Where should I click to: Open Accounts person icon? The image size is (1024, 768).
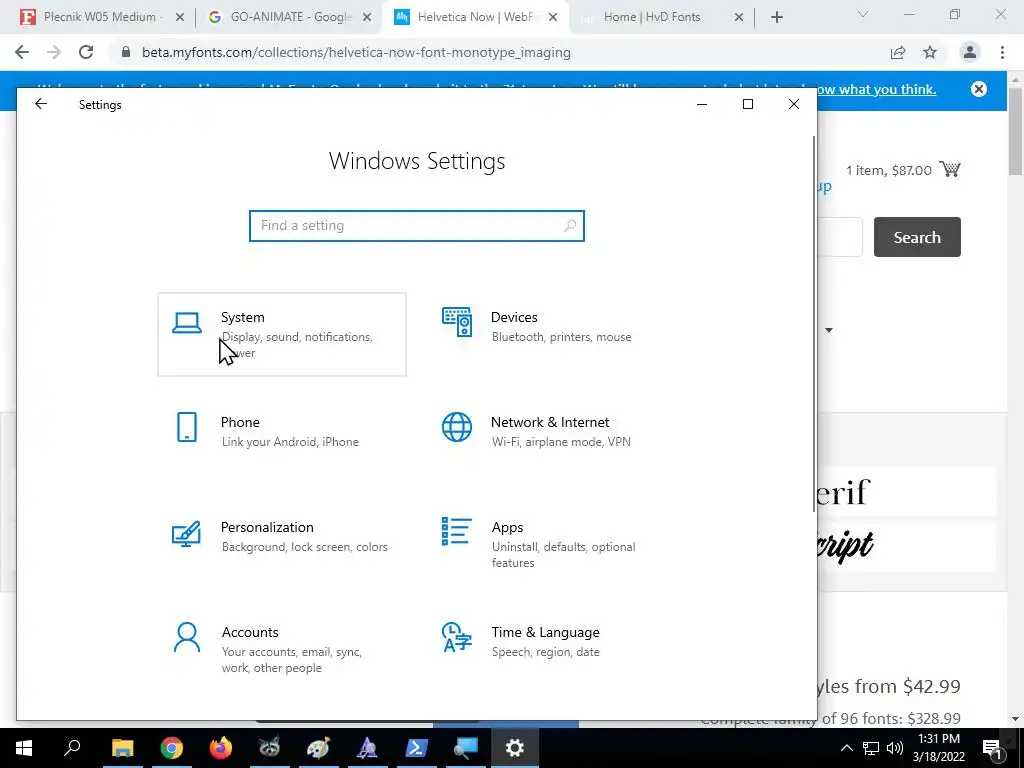pyautogui.click(x=187, y=637)
